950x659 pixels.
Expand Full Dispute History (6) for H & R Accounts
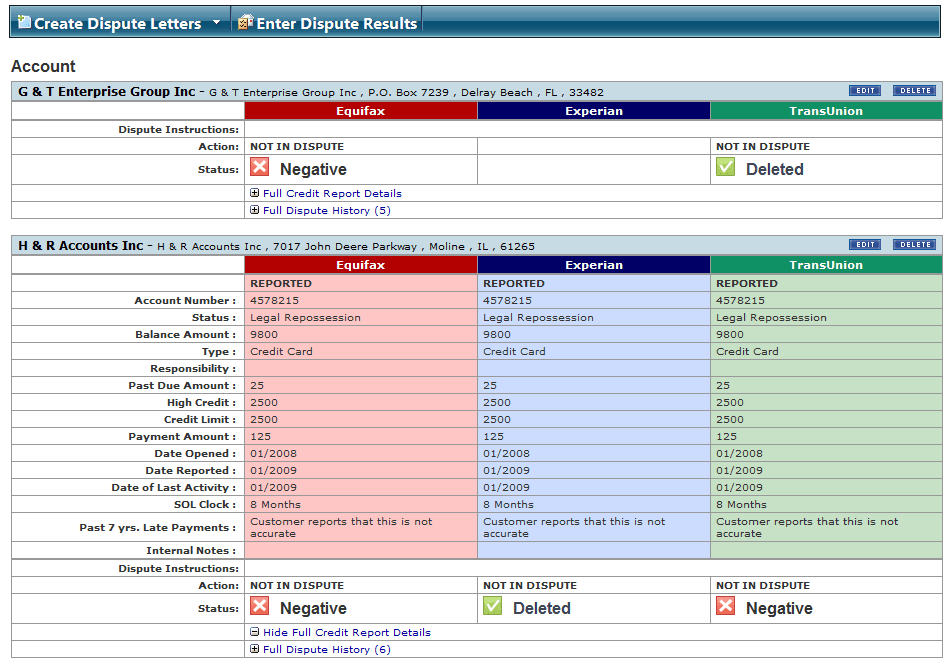point(256,649)
